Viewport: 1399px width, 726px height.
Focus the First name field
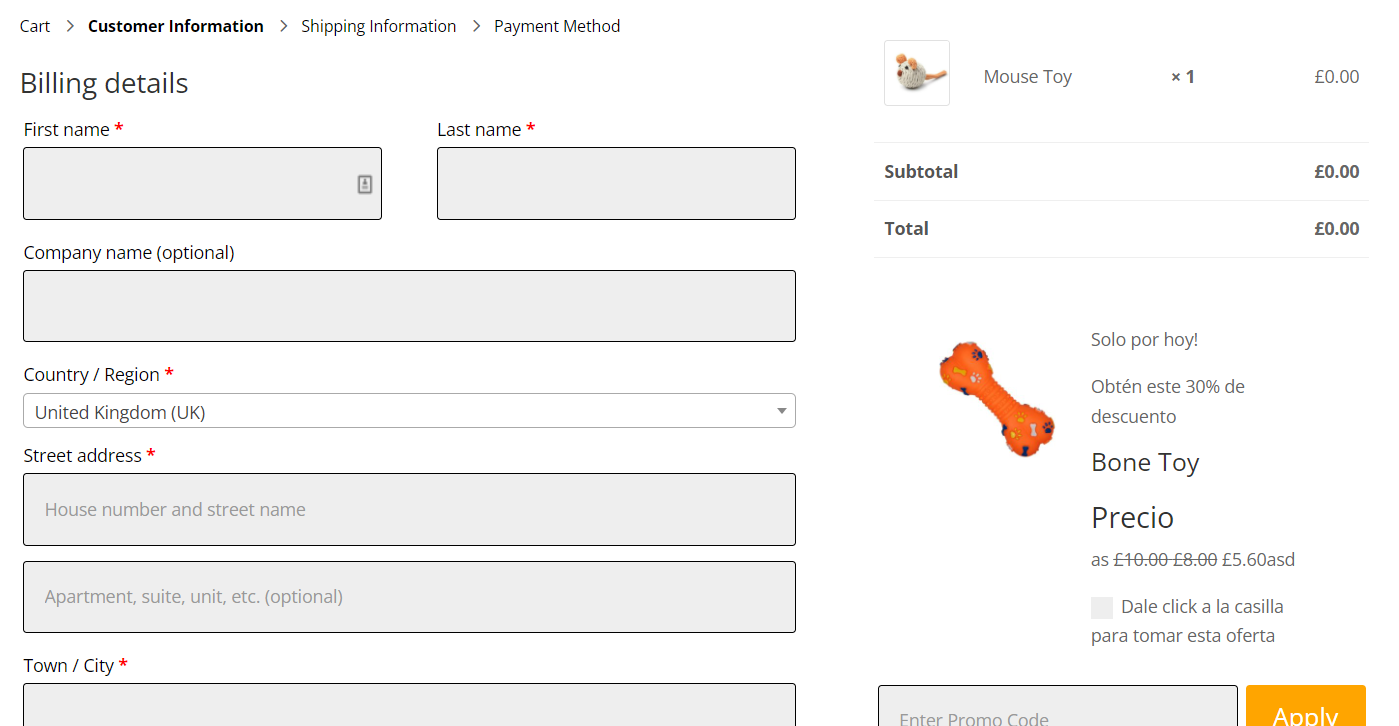(x=190, y=184)
